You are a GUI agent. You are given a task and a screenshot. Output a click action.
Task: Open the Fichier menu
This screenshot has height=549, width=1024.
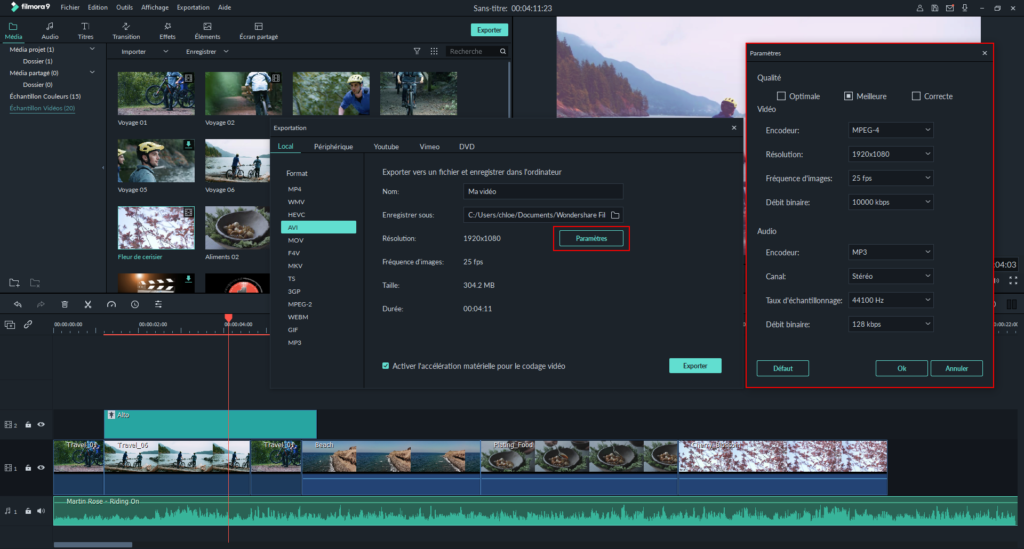(x=70, y=8)
